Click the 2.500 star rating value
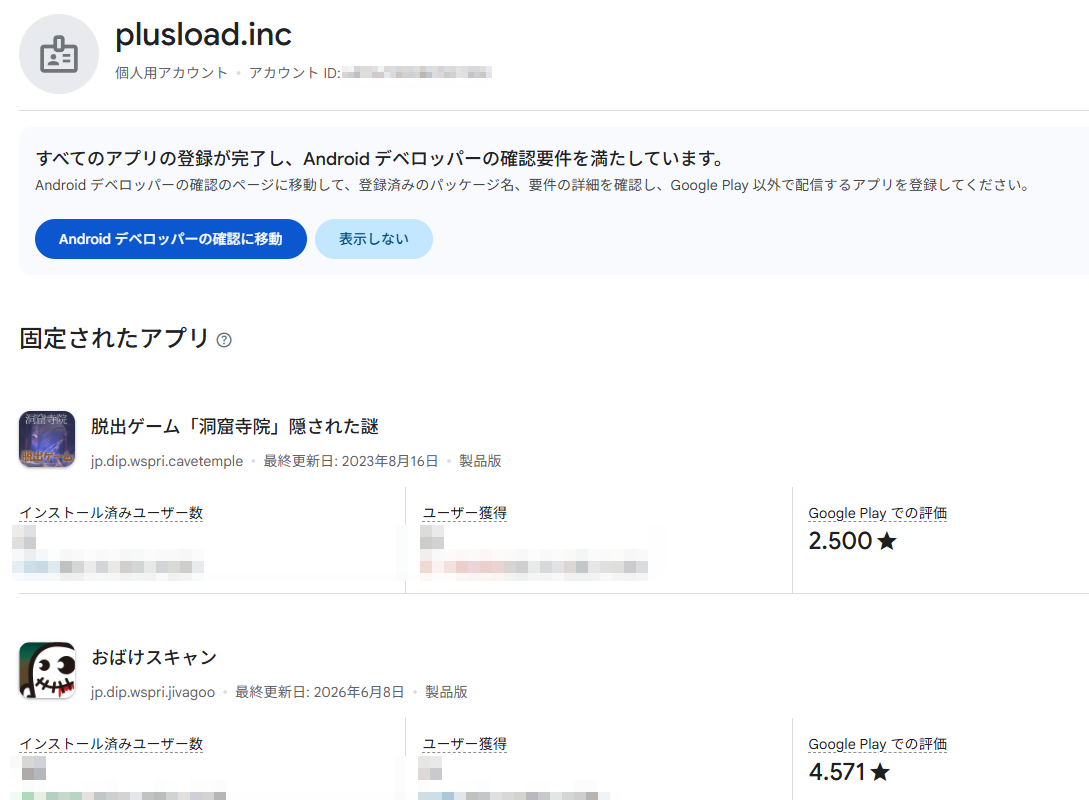Image resolution: width=1089 pixels, height=800 pixels. [x=840, y=541]
